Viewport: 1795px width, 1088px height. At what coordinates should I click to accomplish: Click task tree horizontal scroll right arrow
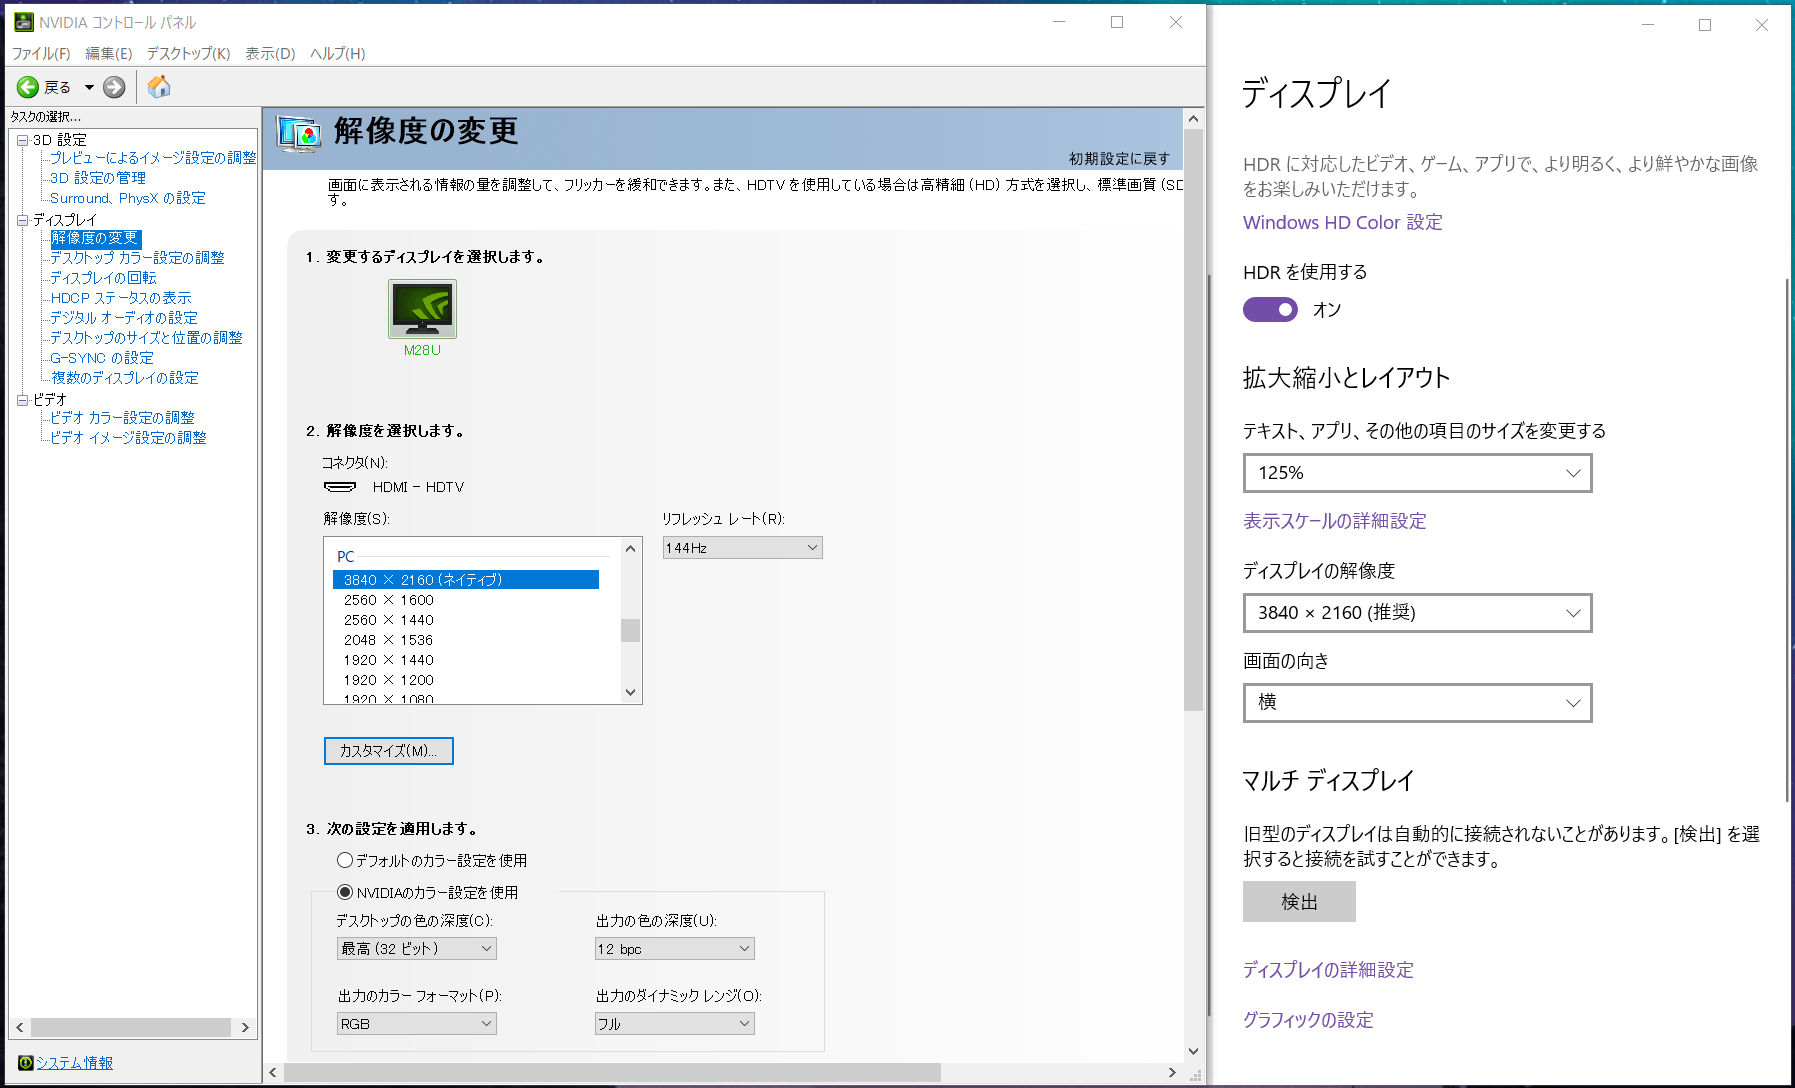click(x=245, y=1027)
